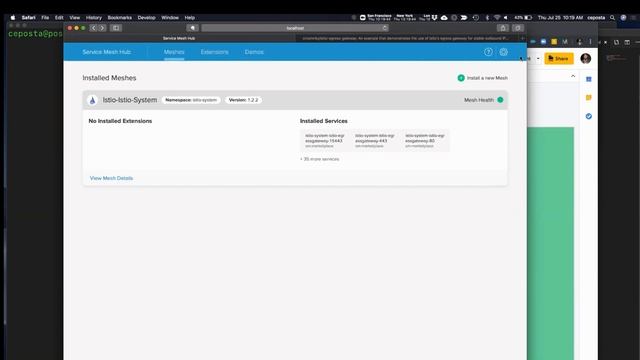The height and width of the screenshot is (360, 640).
Task: Open dropdown arrow left of Share button
Action: 538,58
